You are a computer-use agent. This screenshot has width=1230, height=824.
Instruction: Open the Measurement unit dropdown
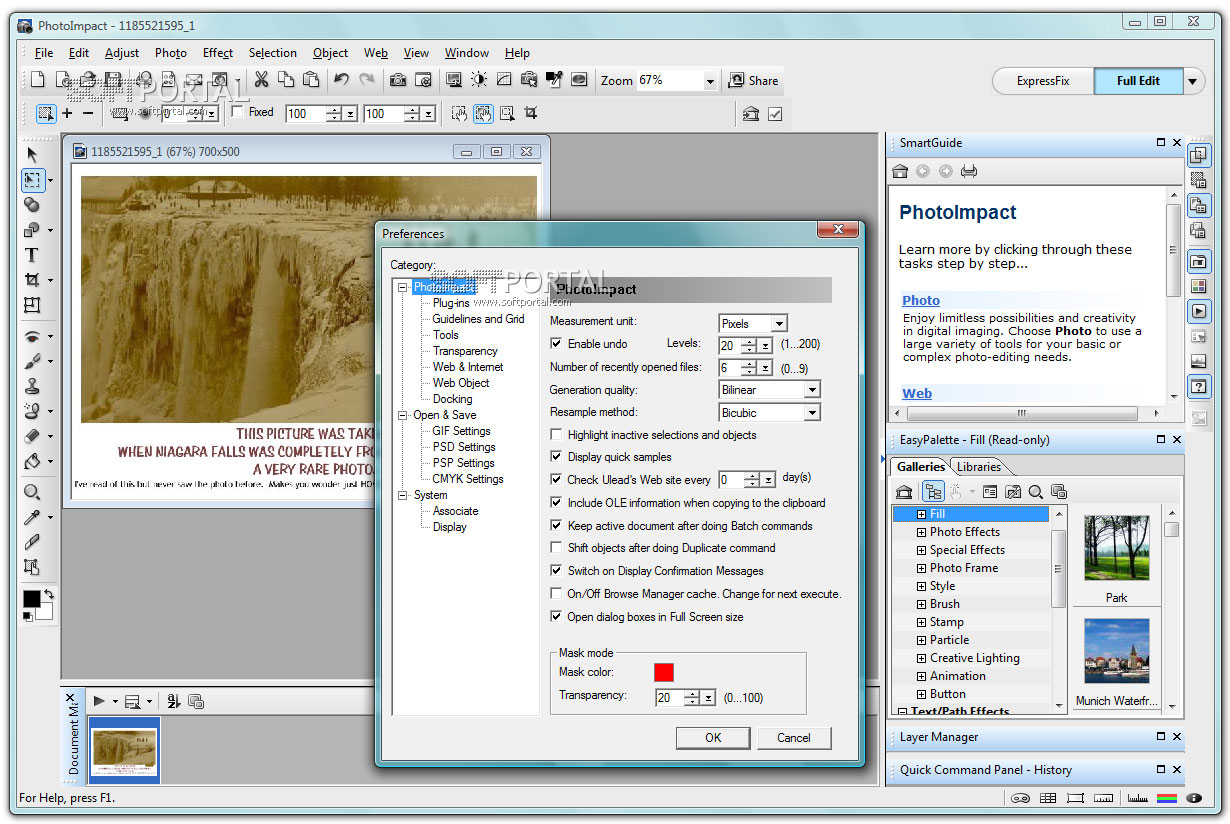pyautogui.click(x=779, y=324)
